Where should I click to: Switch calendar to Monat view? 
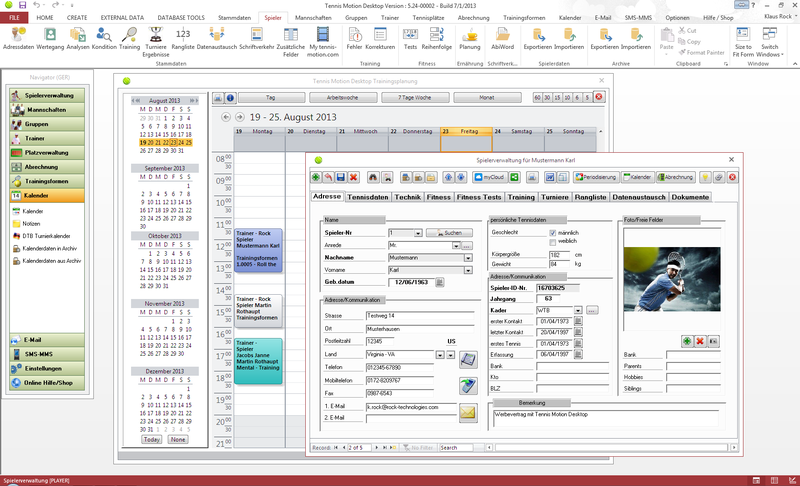(x=487, y=98)
